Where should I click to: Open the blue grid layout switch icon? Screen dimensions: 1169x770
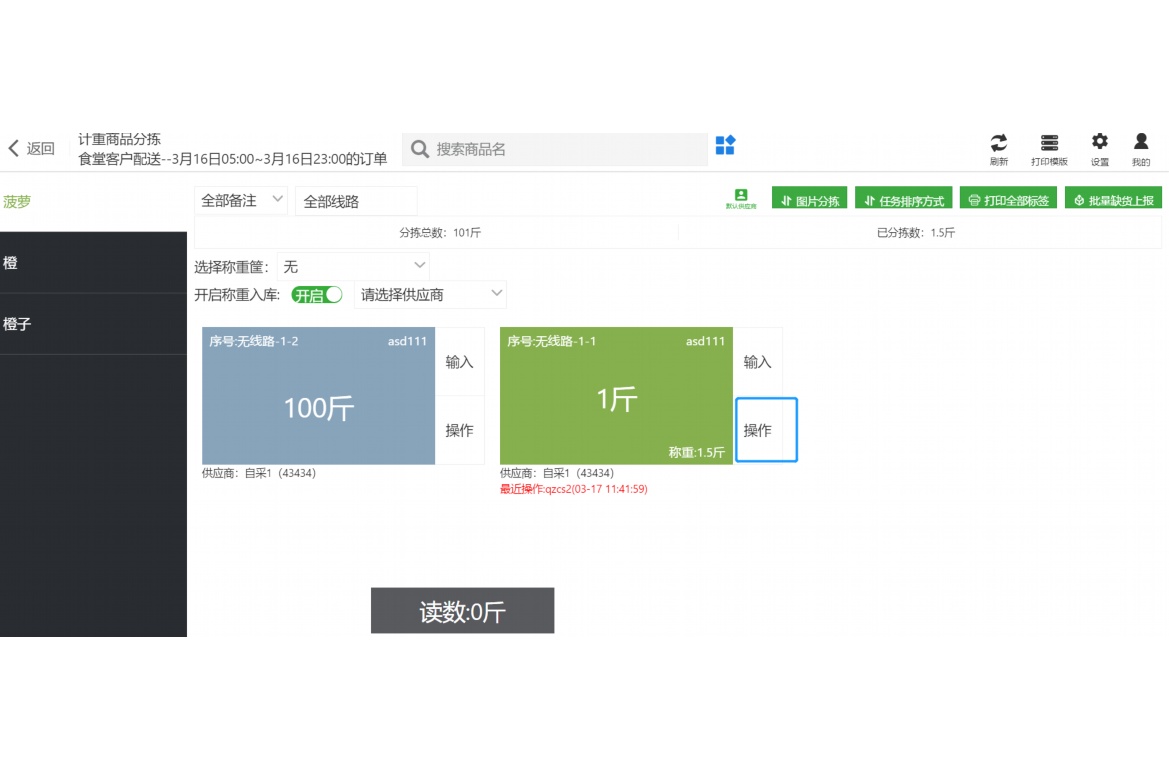click(725, 145)
